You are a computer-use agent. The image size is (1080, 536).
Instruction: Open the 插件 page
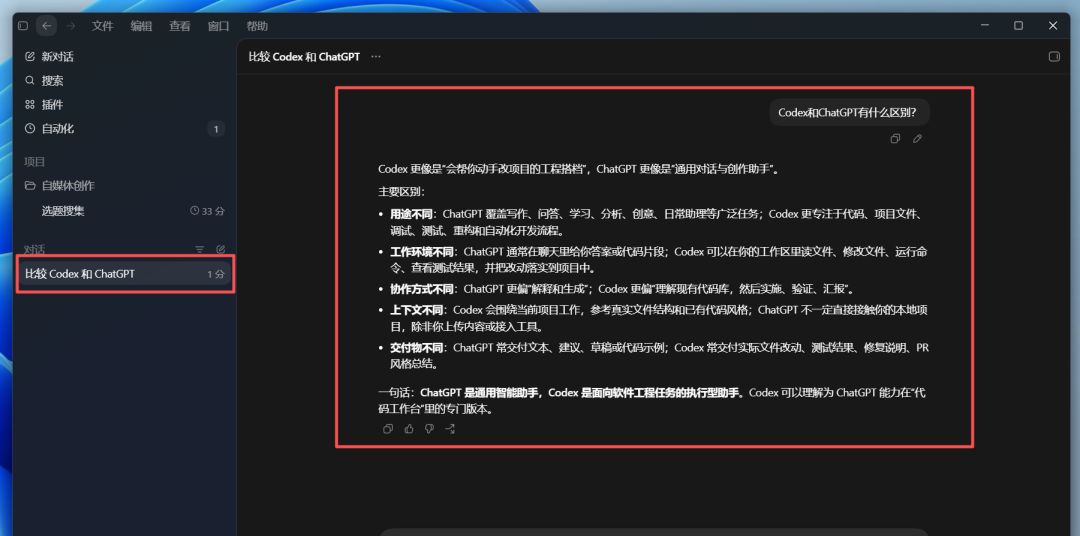click(124, 105)
